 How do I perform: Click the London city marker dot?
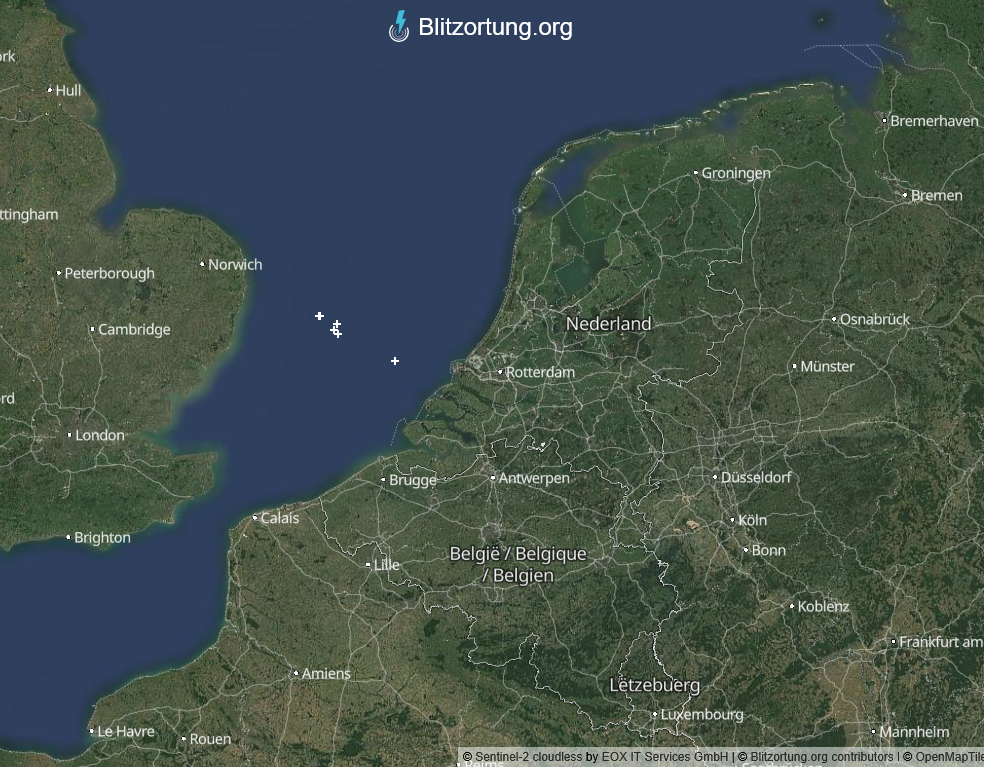(x=70, y=435)
